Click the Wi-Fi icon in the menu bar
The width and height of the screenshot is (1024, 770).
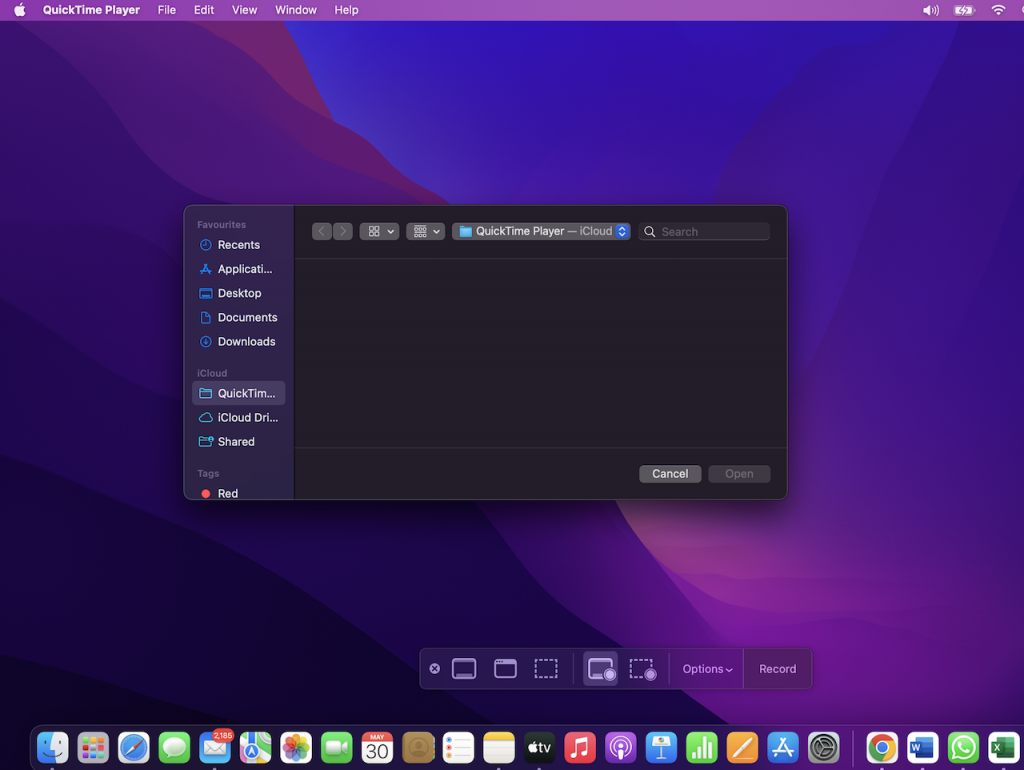pos(998,10)
